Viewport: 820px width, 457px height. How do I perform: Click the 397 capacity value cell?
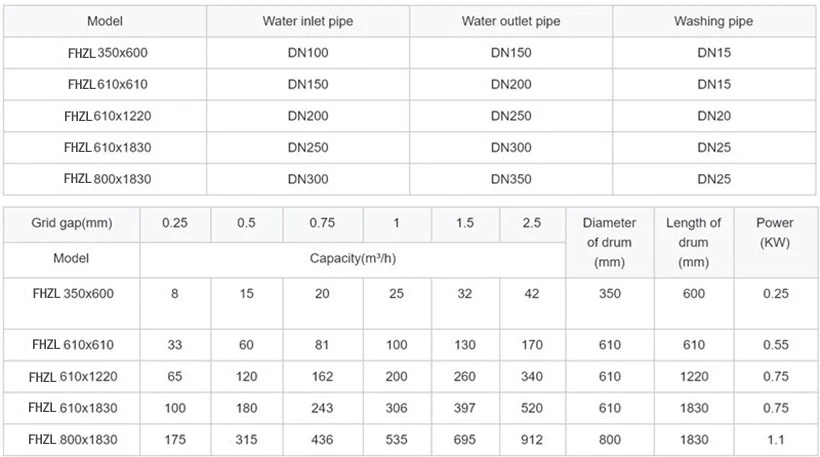[465, 408]
